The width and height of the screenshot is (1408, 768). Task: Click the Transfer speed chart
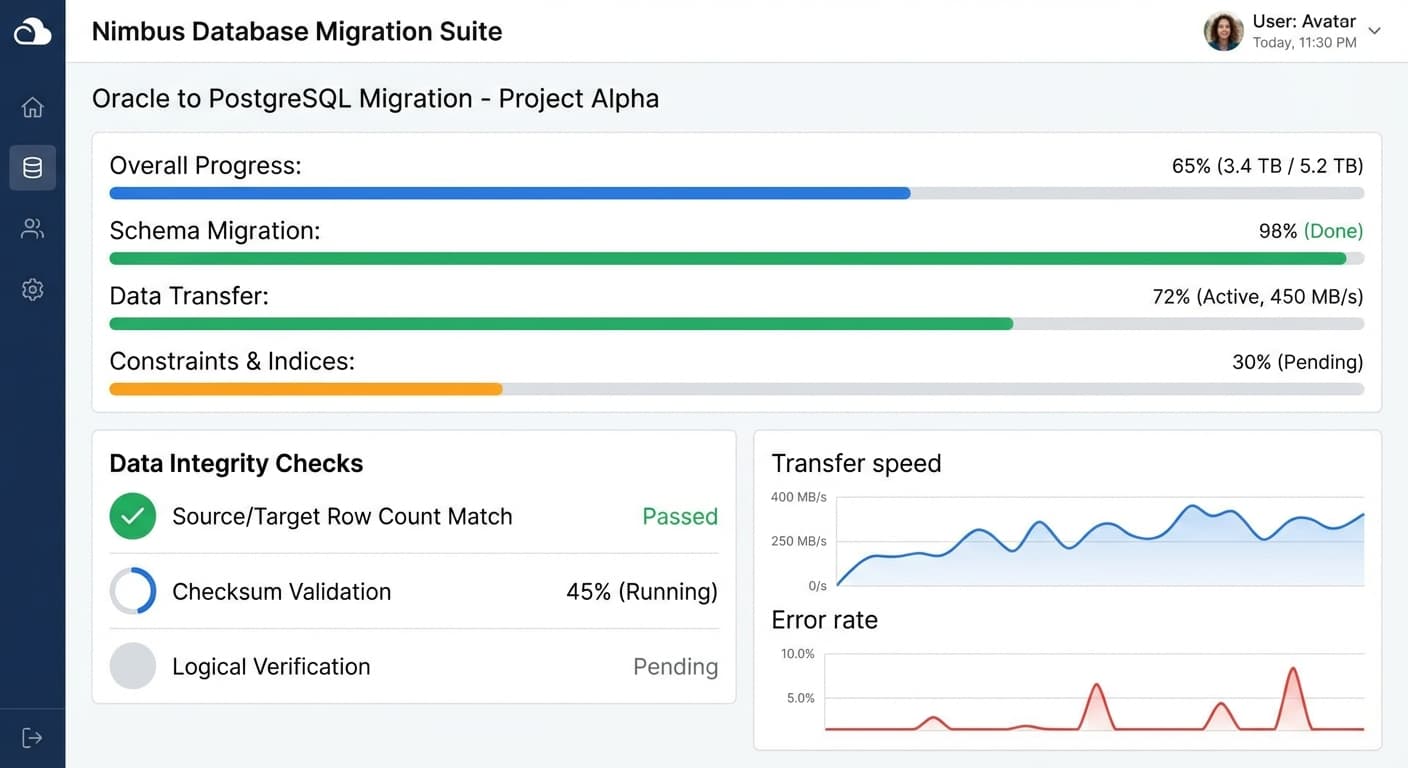click(1100, 541)
